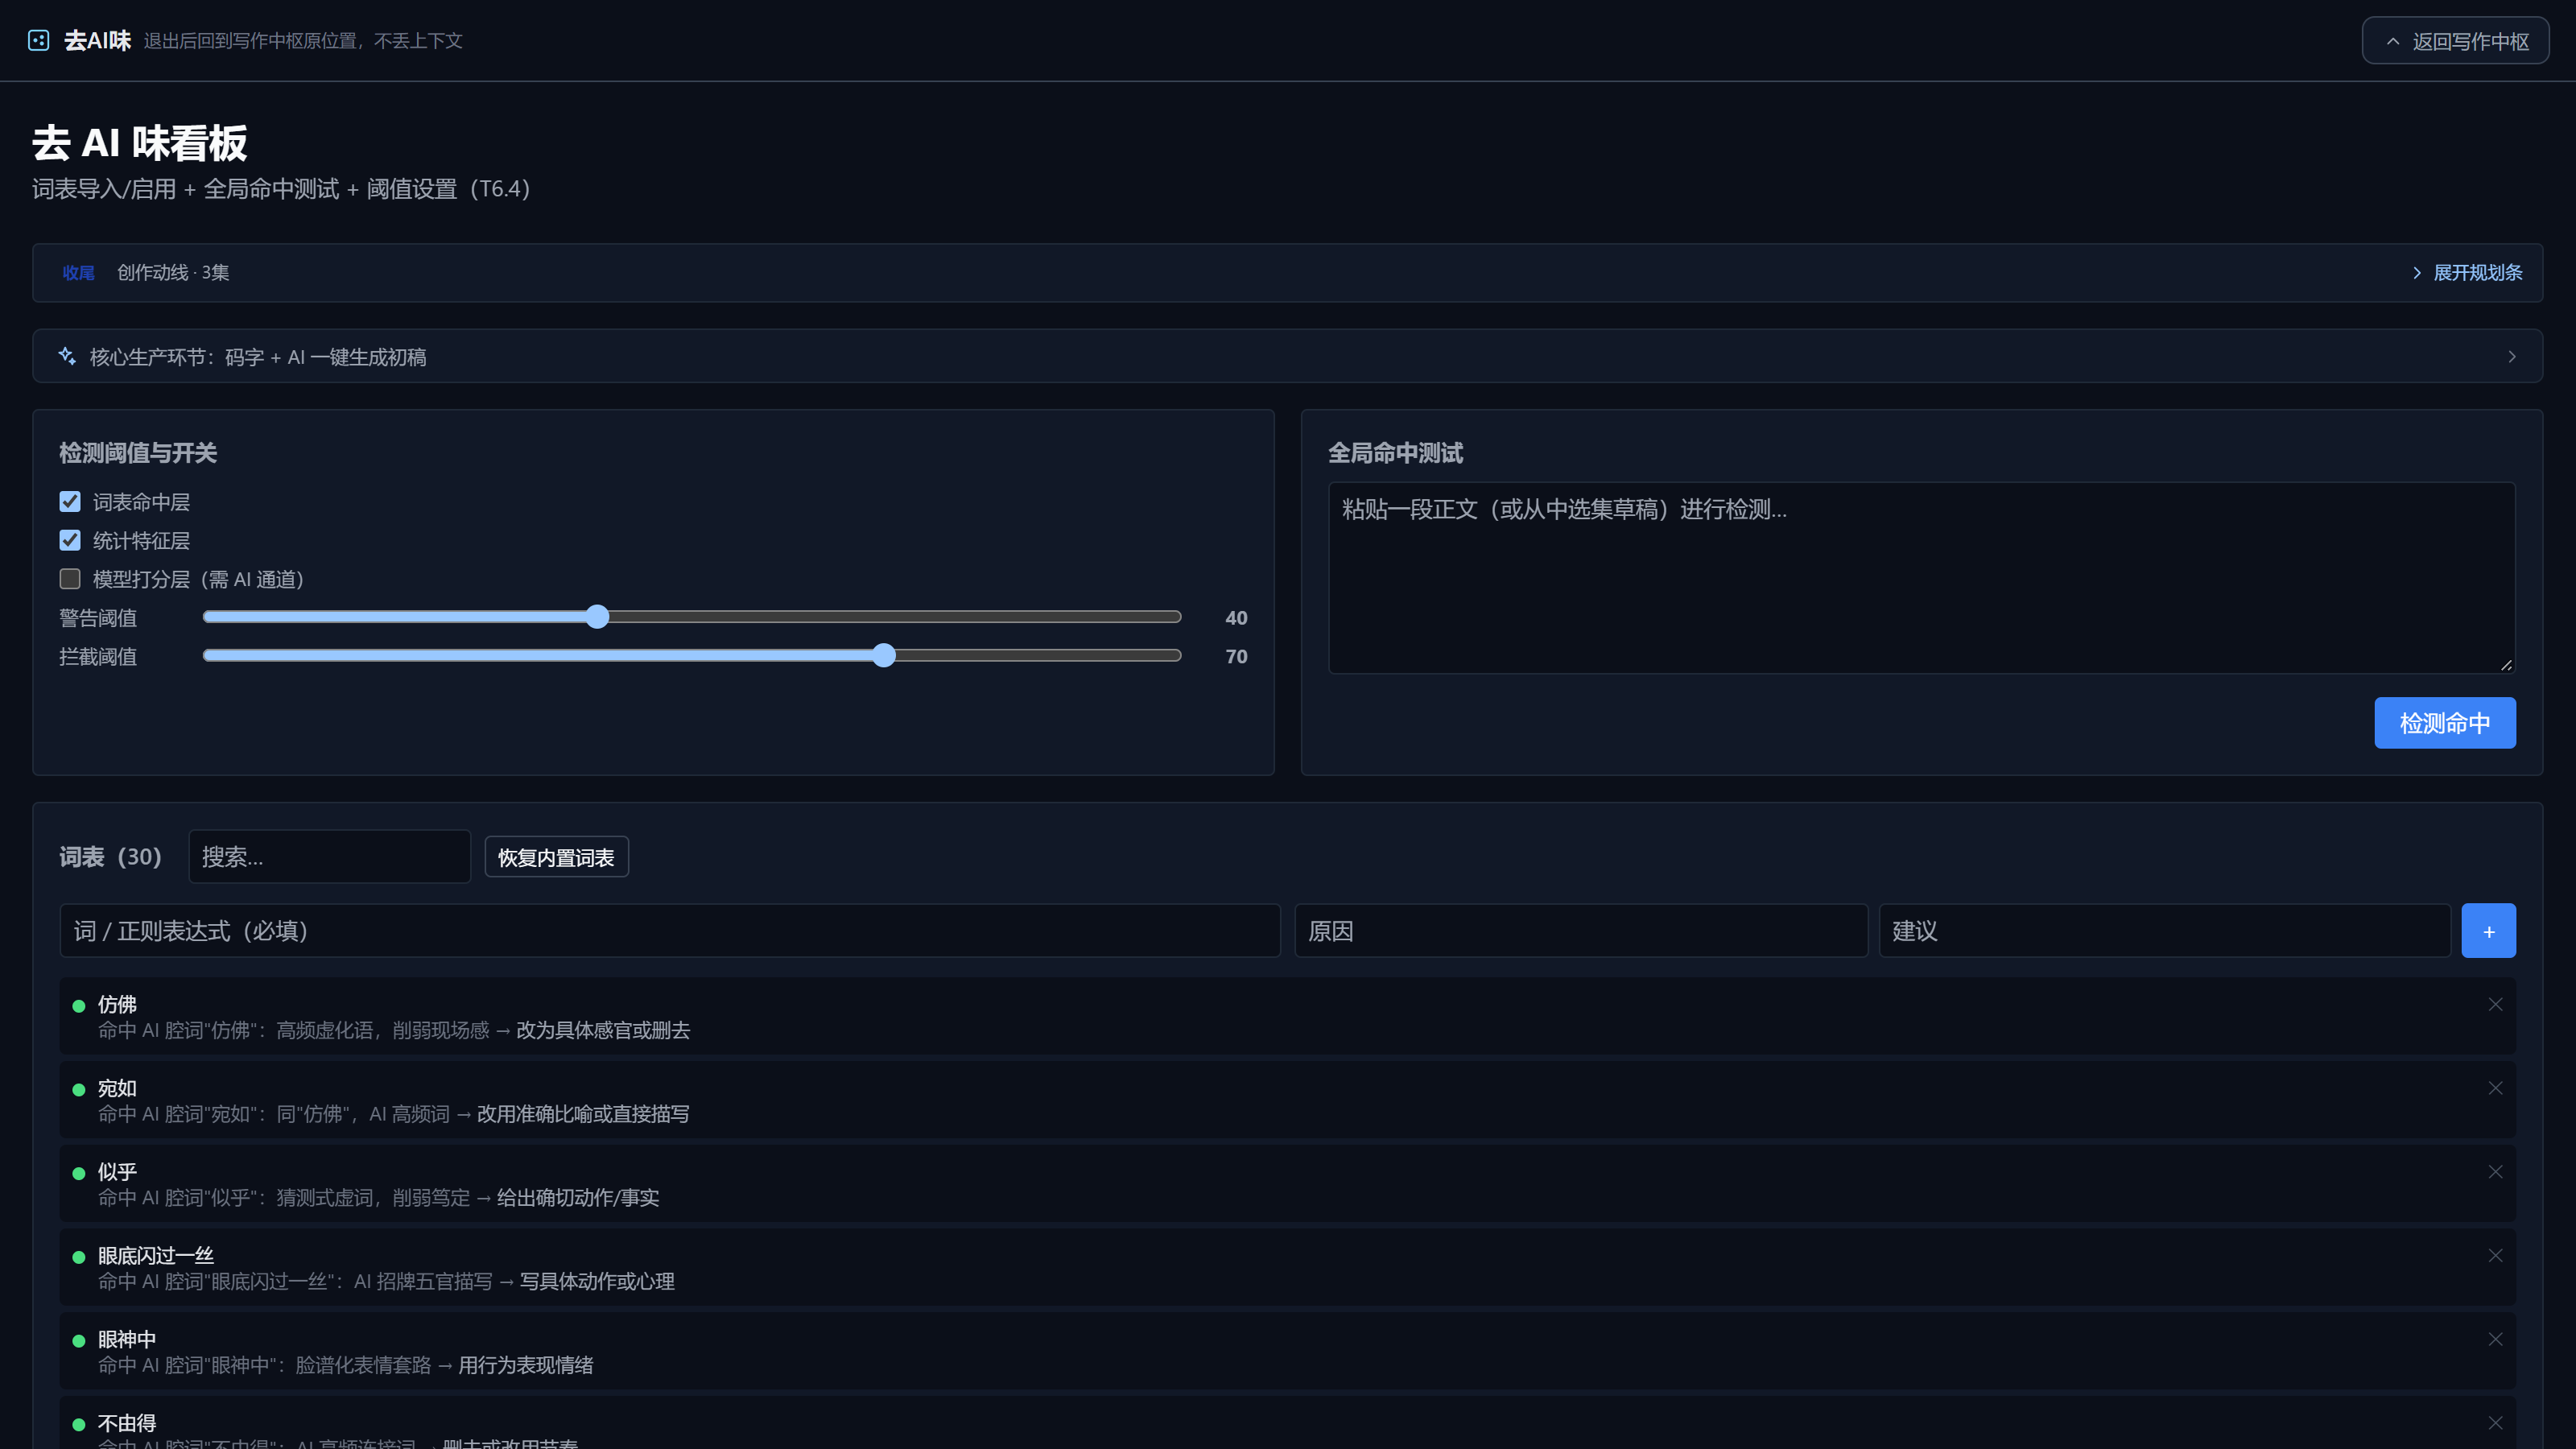Remove the 宛如 entry with its X
Image resolution: width=2576 pixels, height=1449 pixels.
(2495, 1088)
